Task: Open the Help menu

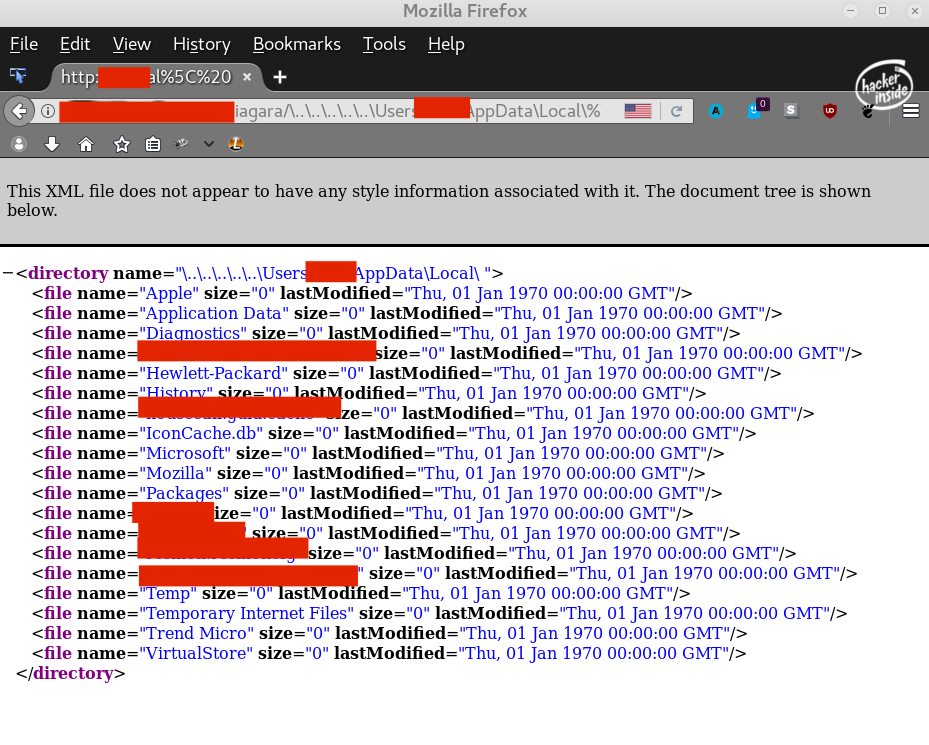Action: (x=446, y=44)
